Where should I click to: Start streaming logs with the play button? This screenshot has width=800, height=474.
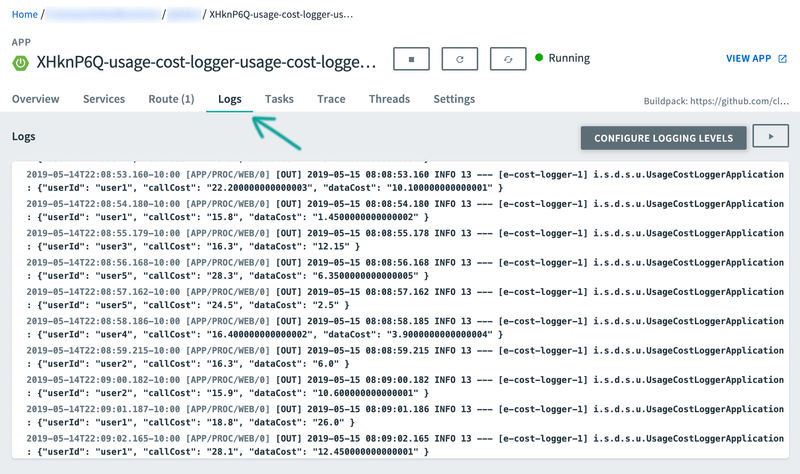point(771,136)
